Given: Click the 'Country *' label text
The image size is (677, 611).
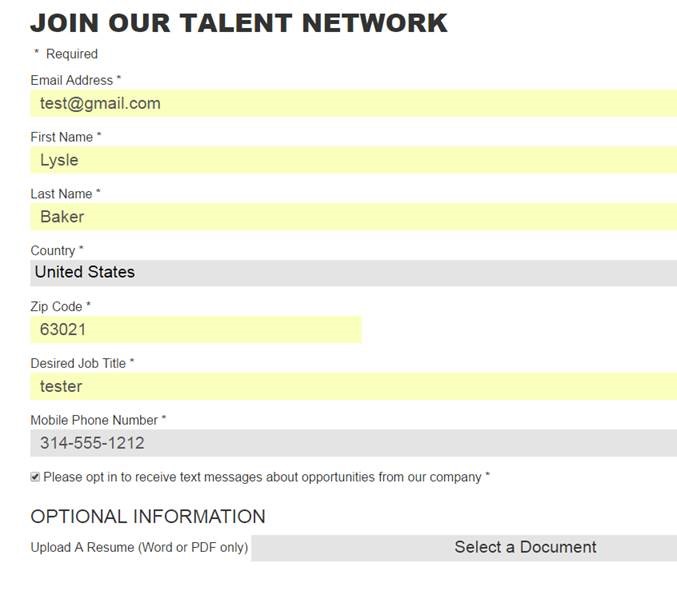Looking at the screenshot, I should click(57, 251).
